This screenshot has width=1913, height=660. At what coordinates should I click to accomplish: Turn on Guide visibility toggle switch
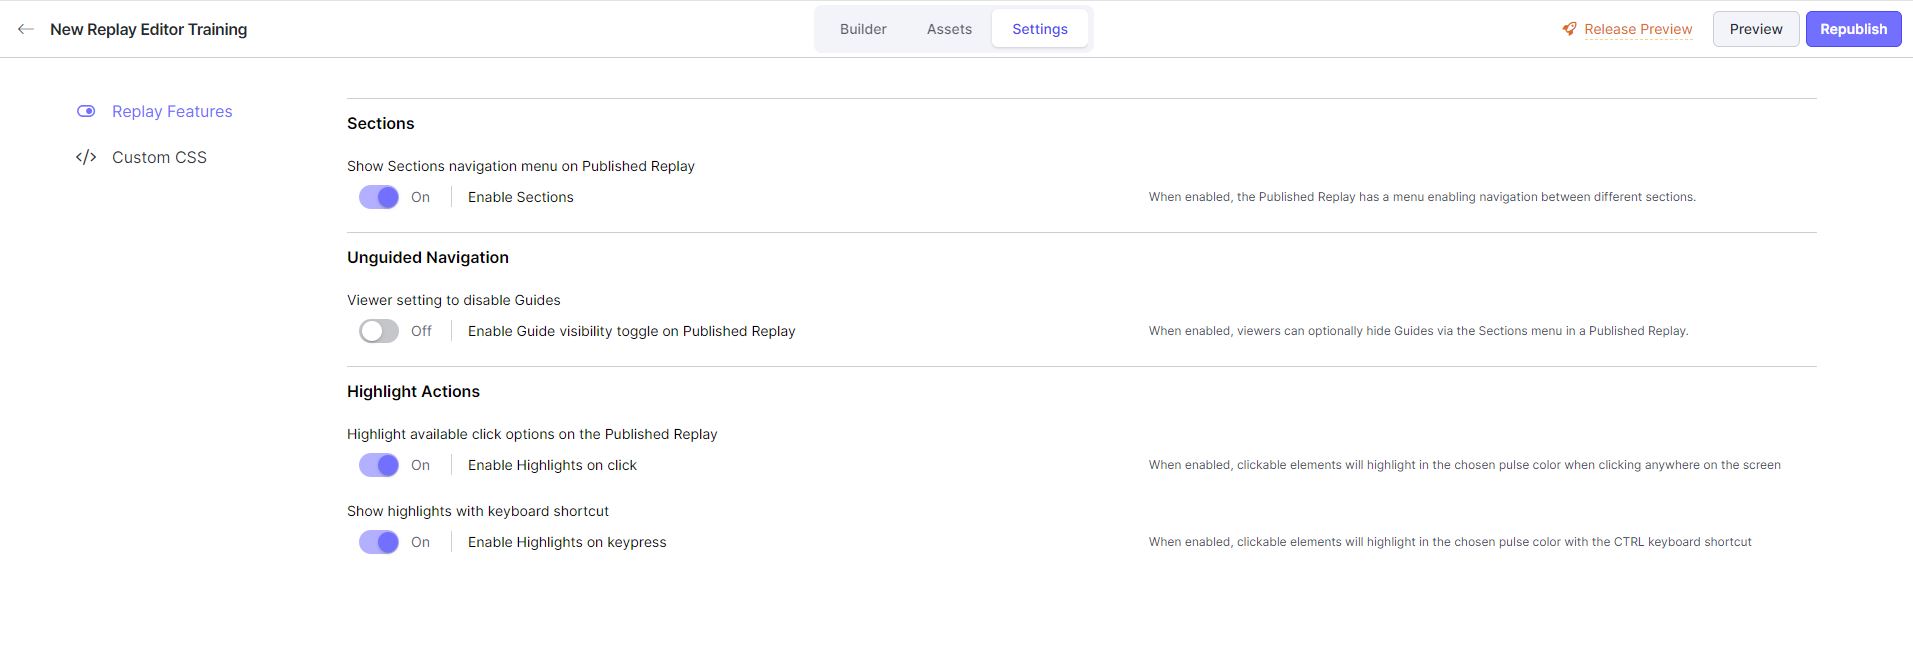coord(379,331)
